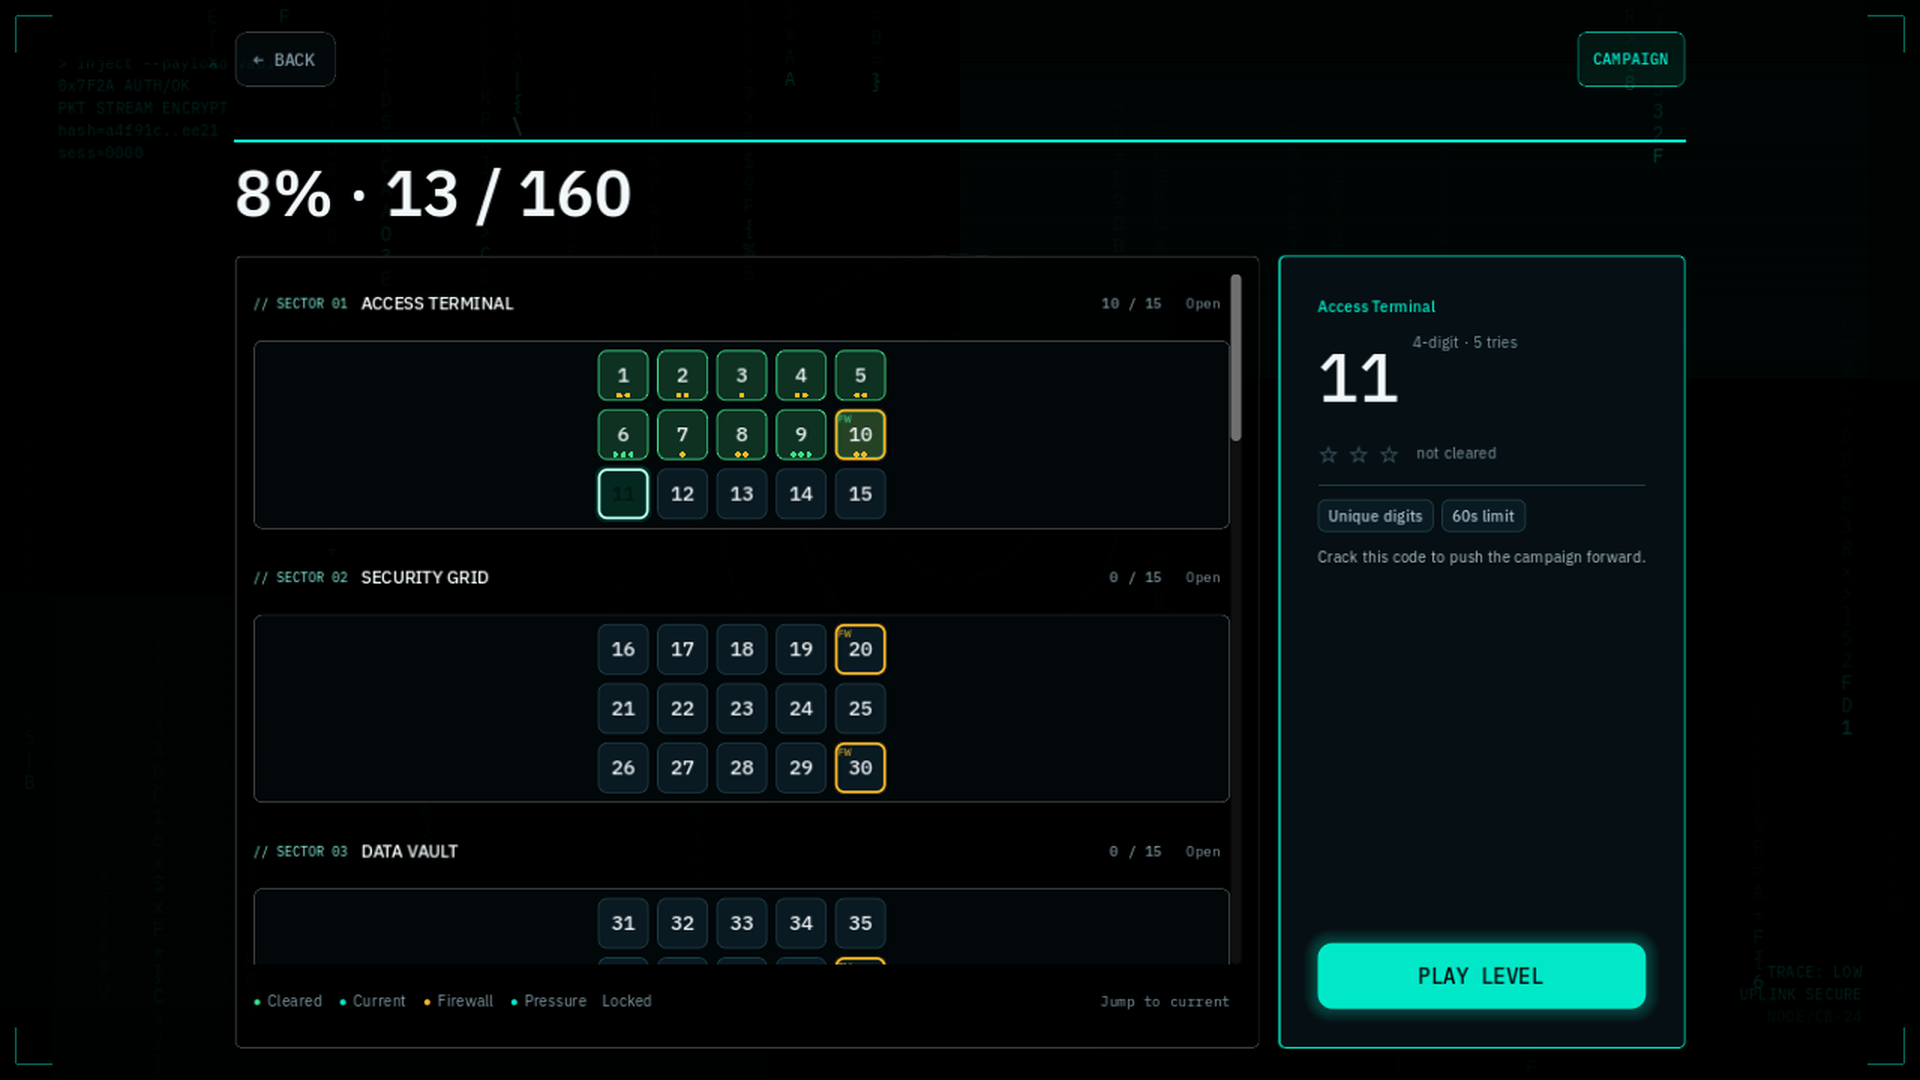Pick level 19 in Security Grid
1920x1080 pixels.
pos(801,650)
